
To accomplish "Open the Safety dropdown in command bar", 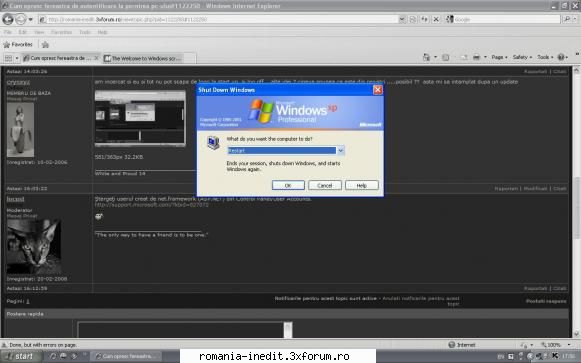I will (x=522, y=57).
